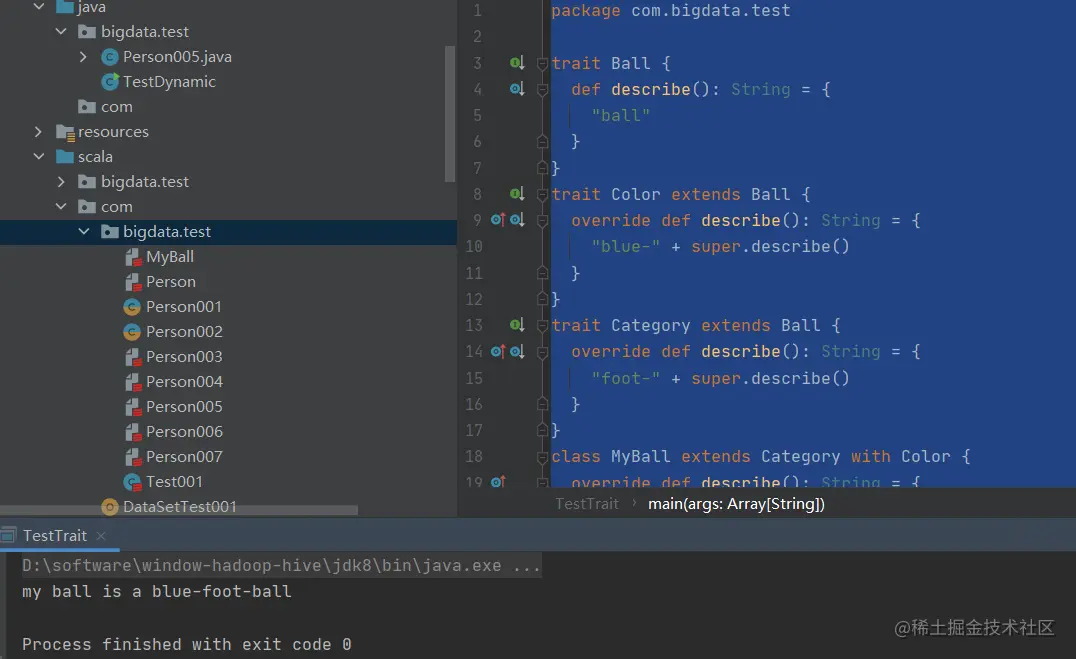Click 'MyBall' in the class declaration line 18

point(640,456)
